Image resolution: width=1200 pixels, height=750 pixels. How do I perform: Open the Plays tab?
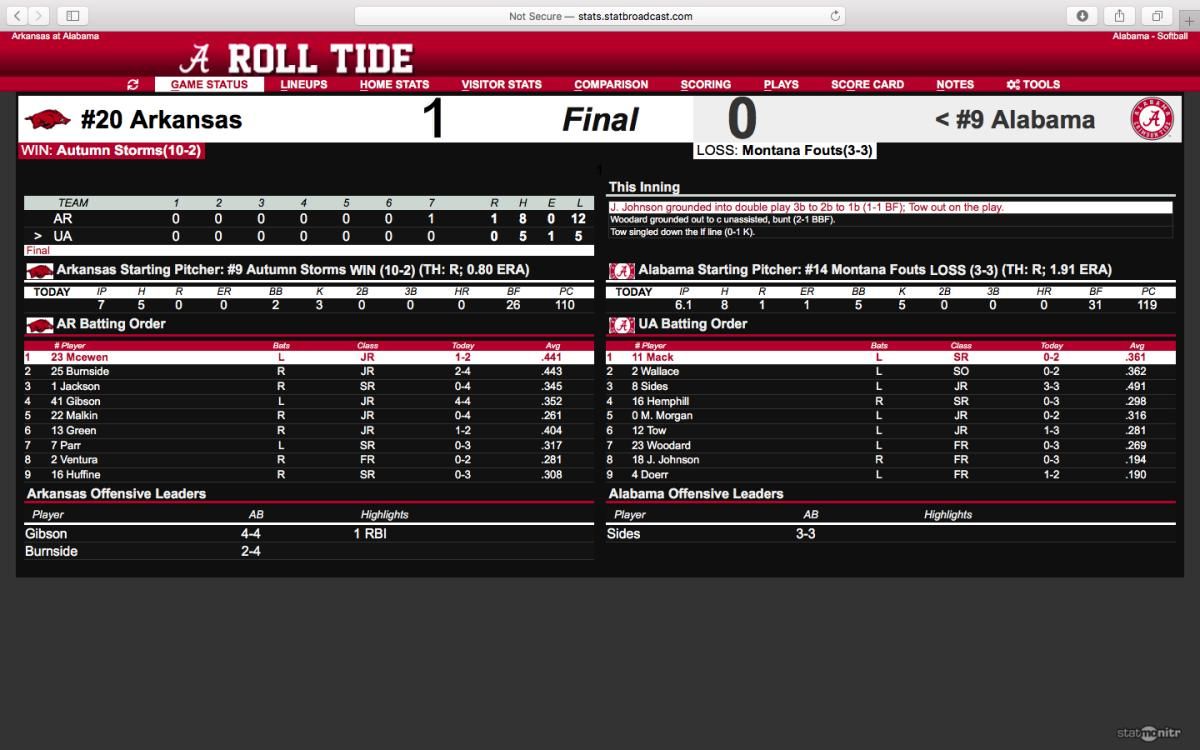tap(781, 85)
